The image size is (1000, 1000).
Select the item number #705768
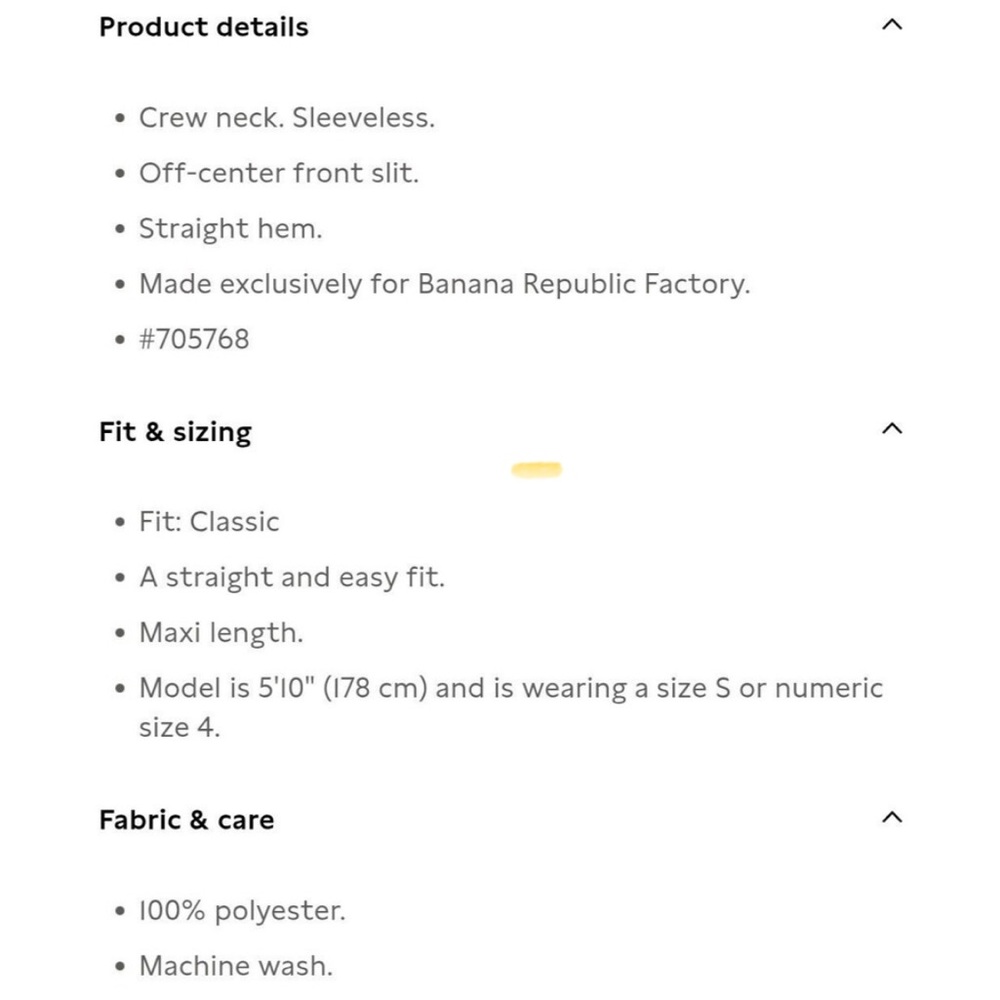(x=194, y=339)
